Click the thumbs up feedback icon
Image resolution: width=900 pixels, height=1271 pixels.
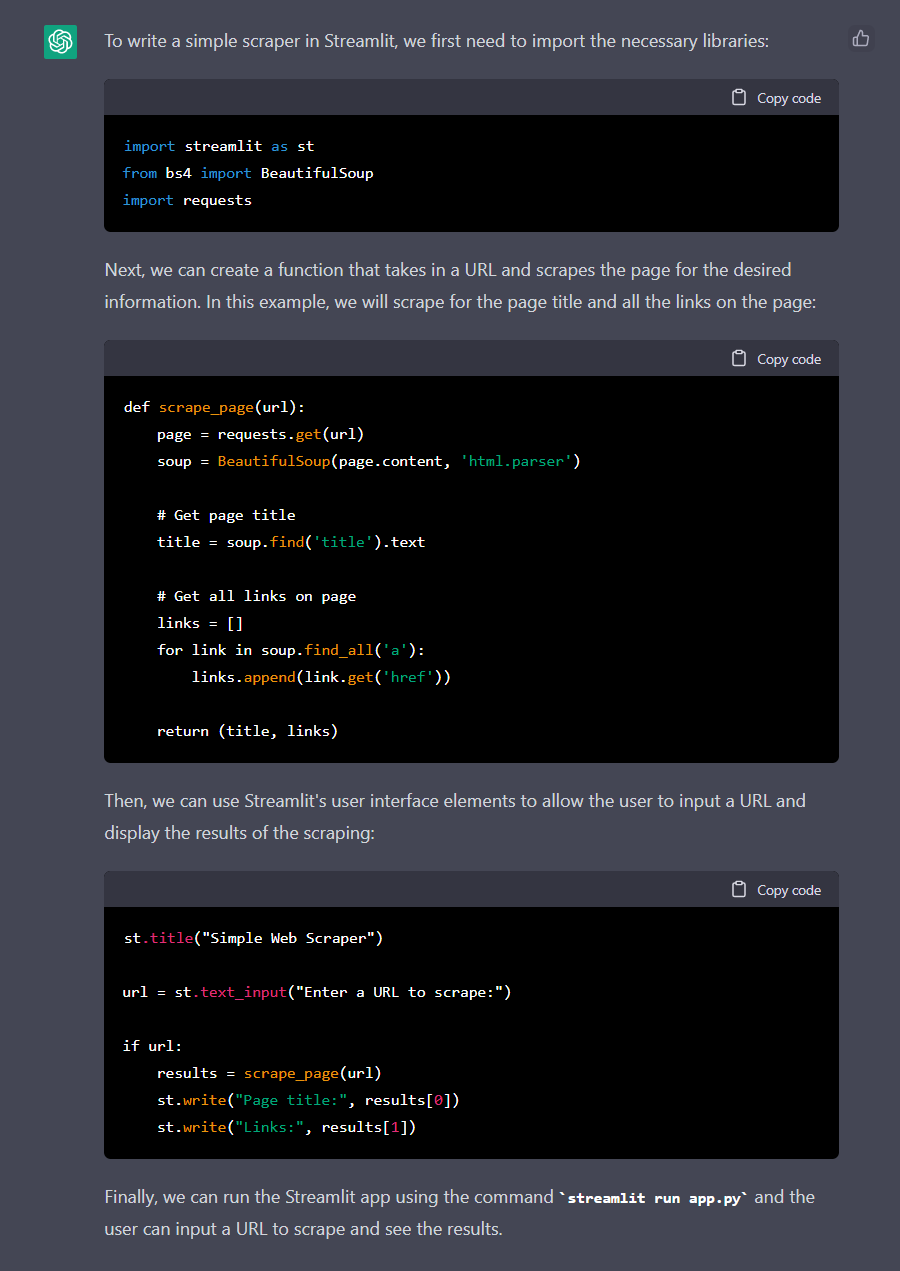(x=860, y=39)
